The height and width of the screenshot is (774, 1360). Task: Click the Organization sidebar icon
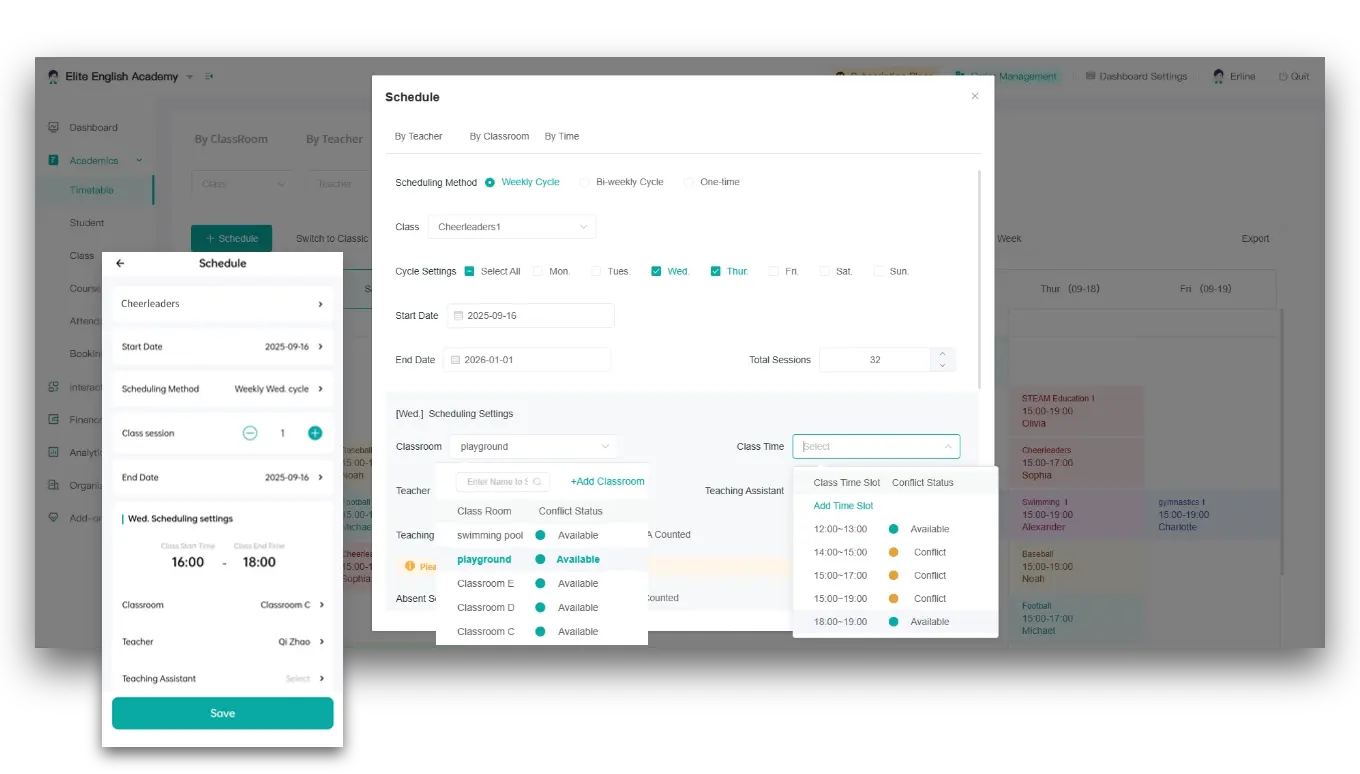coord(53,486)
